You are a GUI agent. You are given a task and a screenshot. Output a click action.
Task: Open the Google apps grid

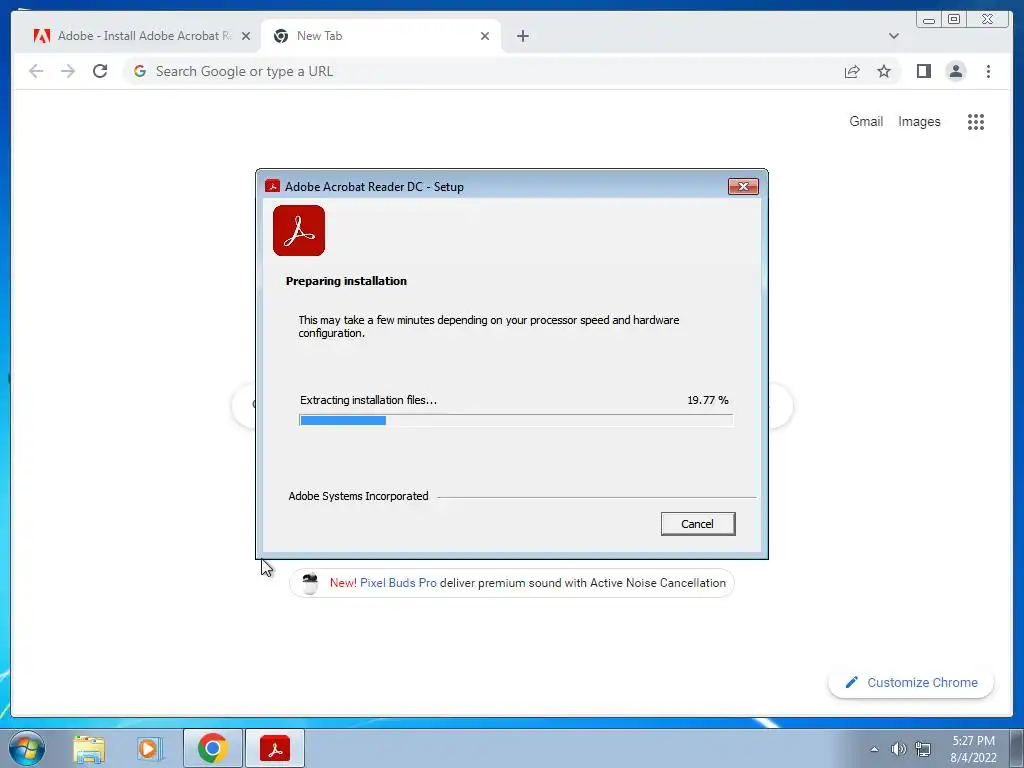click(x=976, y=121)
